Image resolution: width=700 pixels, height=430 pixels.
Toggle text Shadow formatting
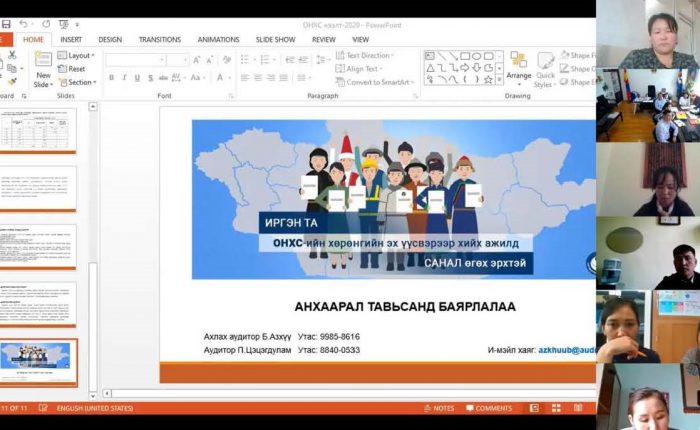[150, 78]
